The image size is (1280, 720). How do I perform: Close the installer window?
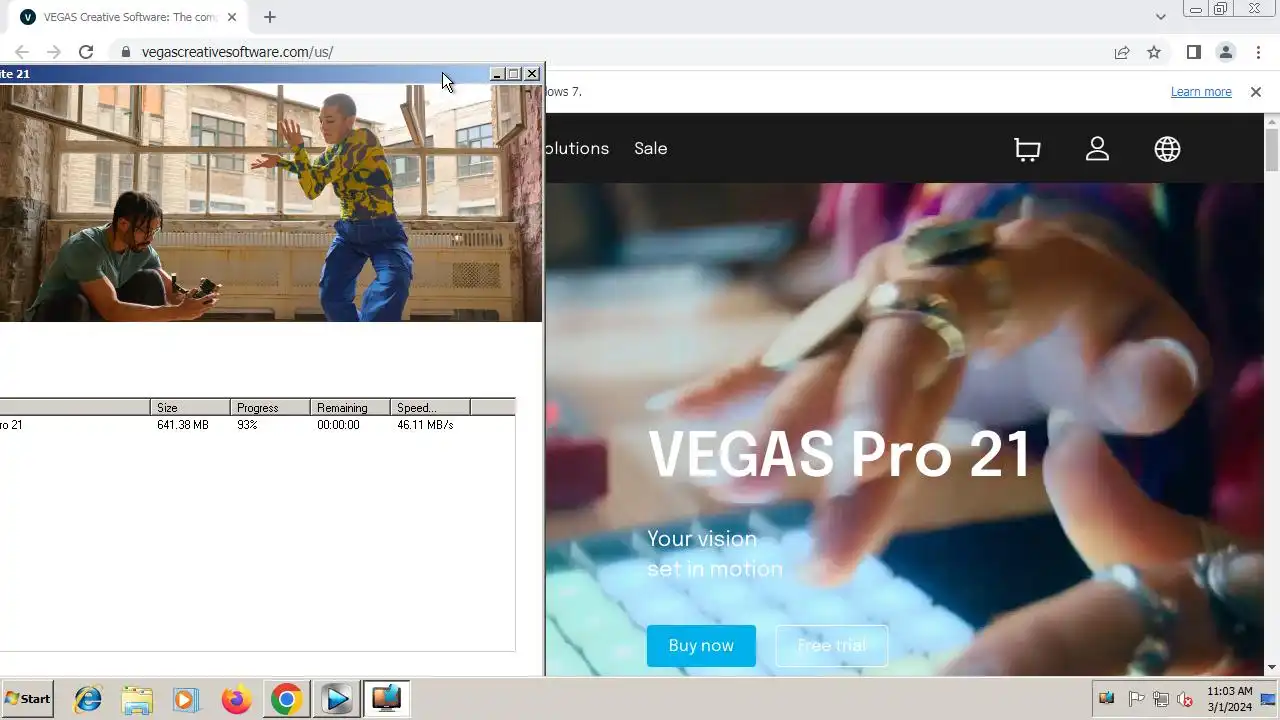coord(532,74)
